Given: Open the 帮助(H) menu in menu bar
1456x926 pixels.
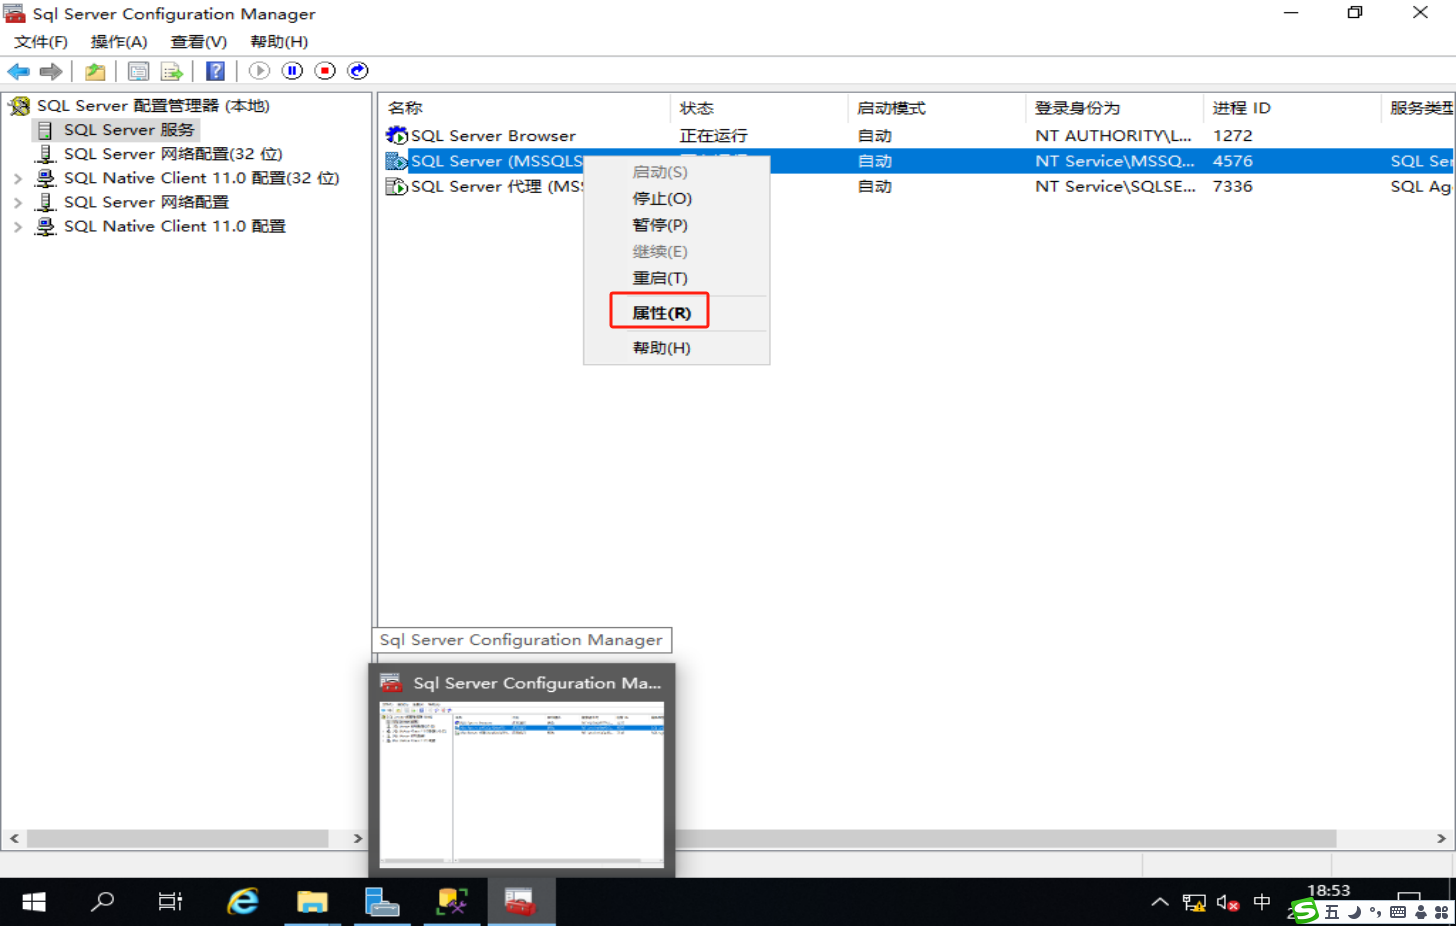Looking at the screenshot, I should click(279, 42).
